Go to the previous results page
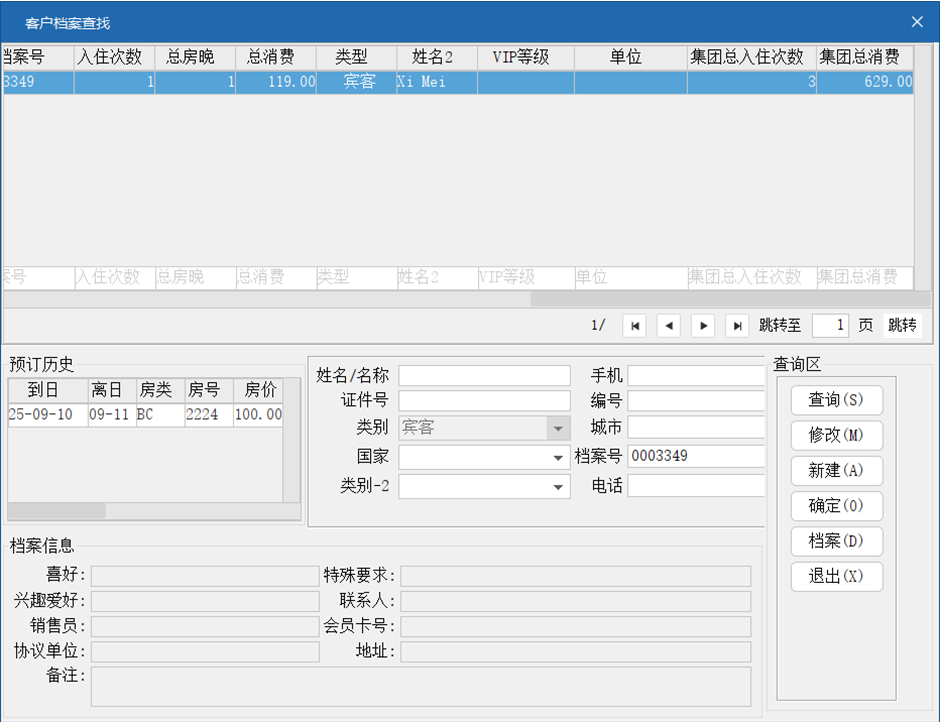Viewport: 940px width, 722px height. pyautogui.click(x=669, y=326)
